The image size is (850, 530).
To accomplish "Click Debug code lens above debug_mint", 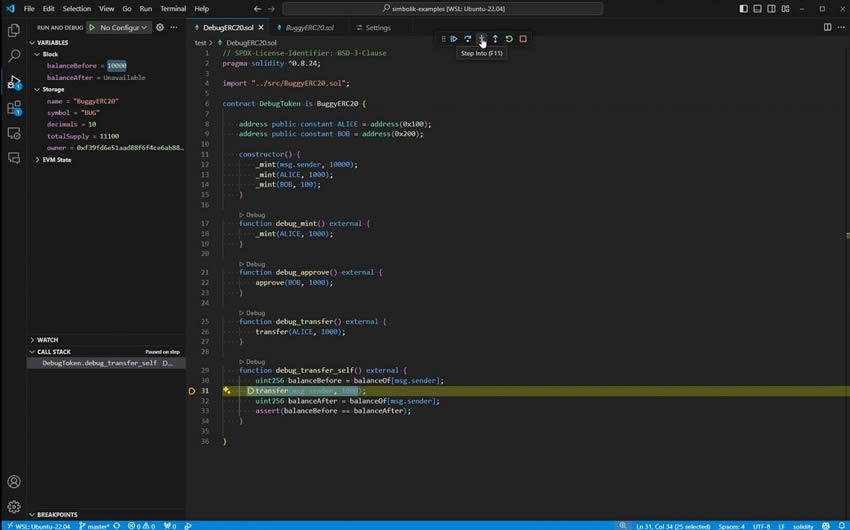I will (x=255, y=215).
